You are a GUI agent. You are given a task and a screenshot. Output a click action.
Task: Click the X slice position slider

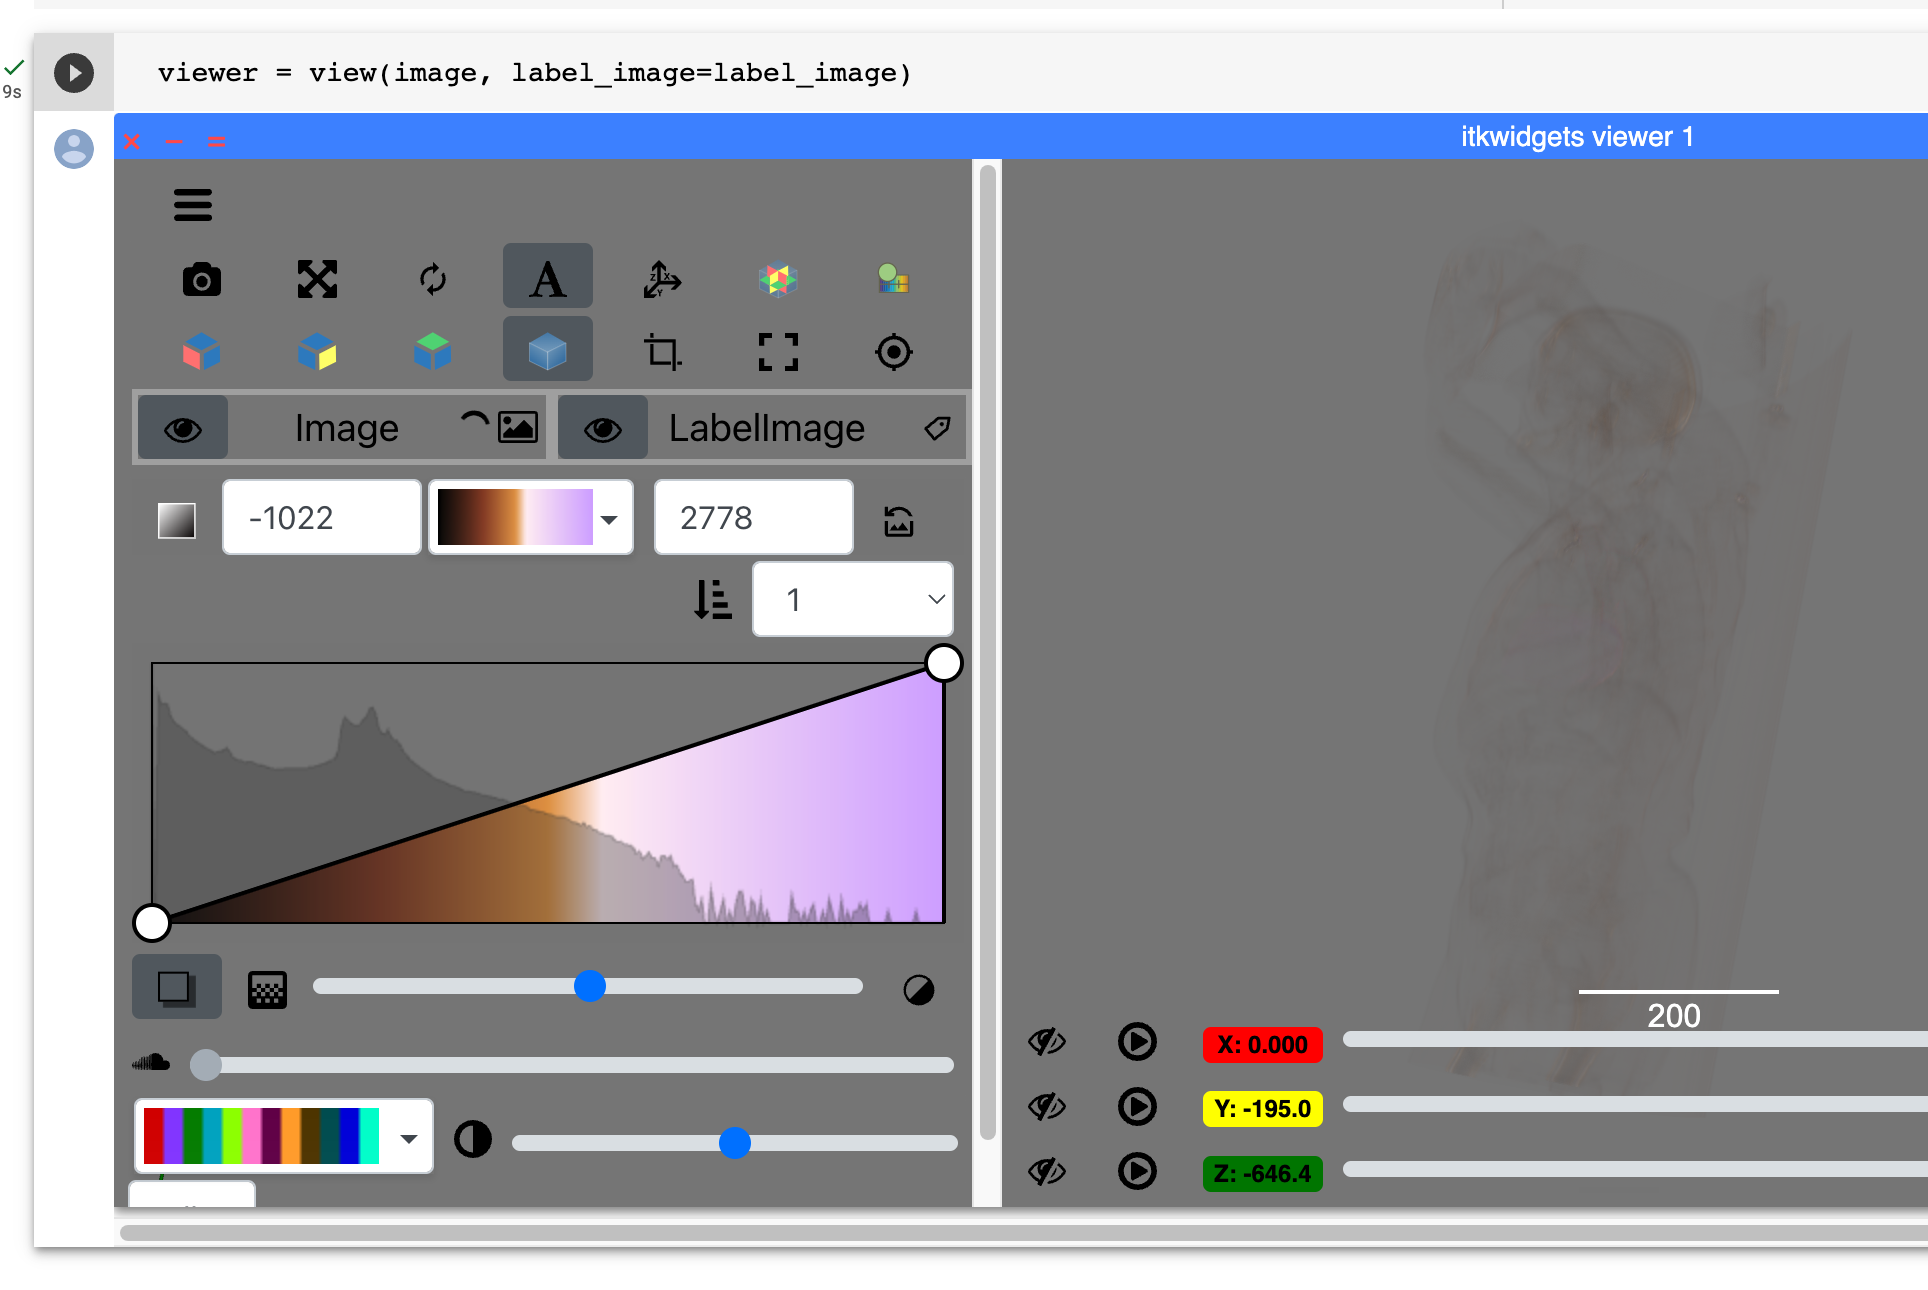pyautogui.click(x=1635, y=1040)
